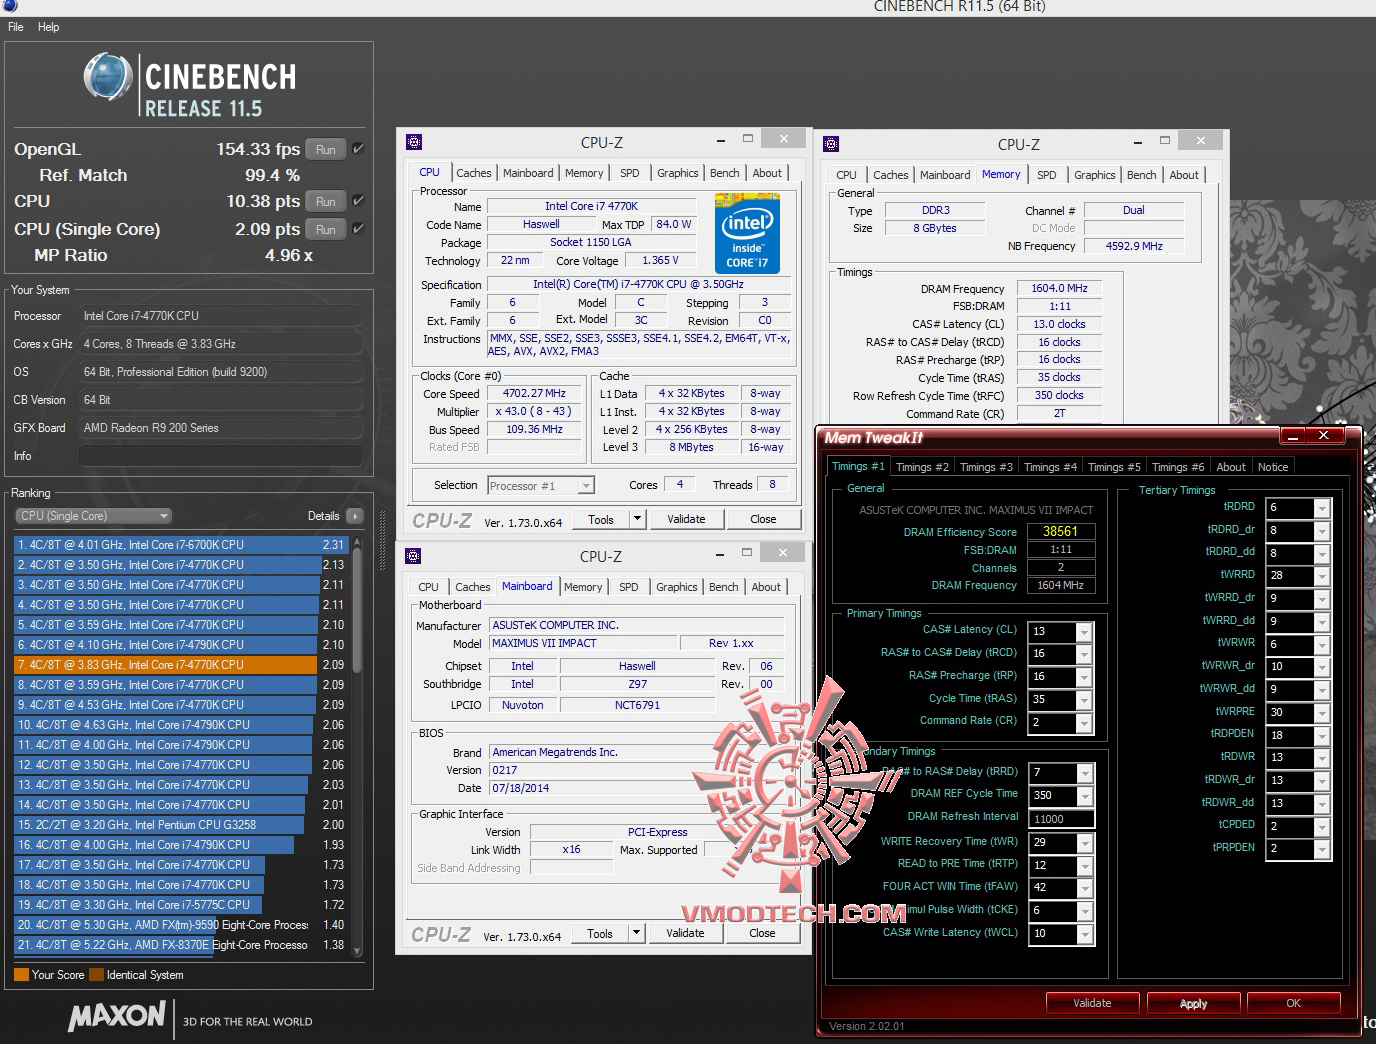Open the FOUR ACT WIN Time (tFAW) dropdown
Screen dimensions: 1376x1044
click(1083, 888)
